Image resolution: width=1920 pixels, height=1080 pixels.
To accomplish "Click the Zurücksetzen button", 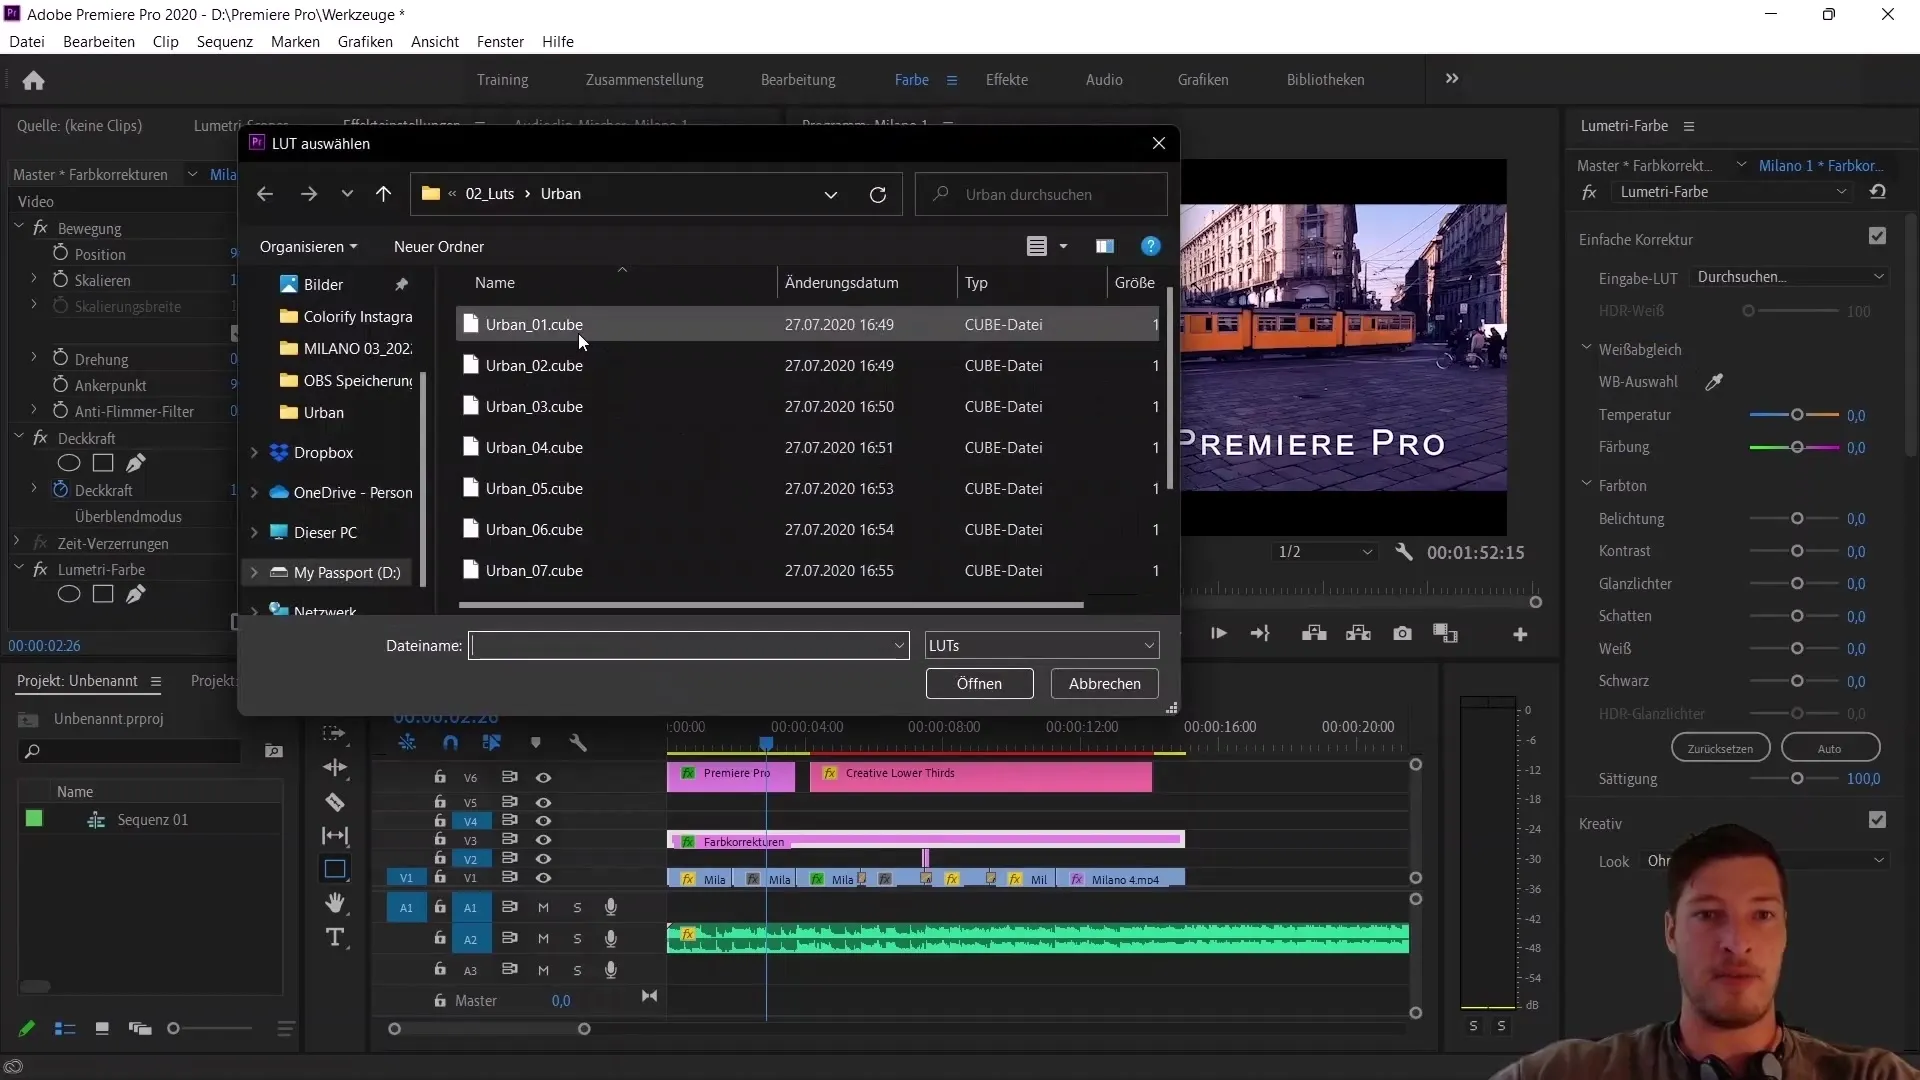I will pos(1720,749).
